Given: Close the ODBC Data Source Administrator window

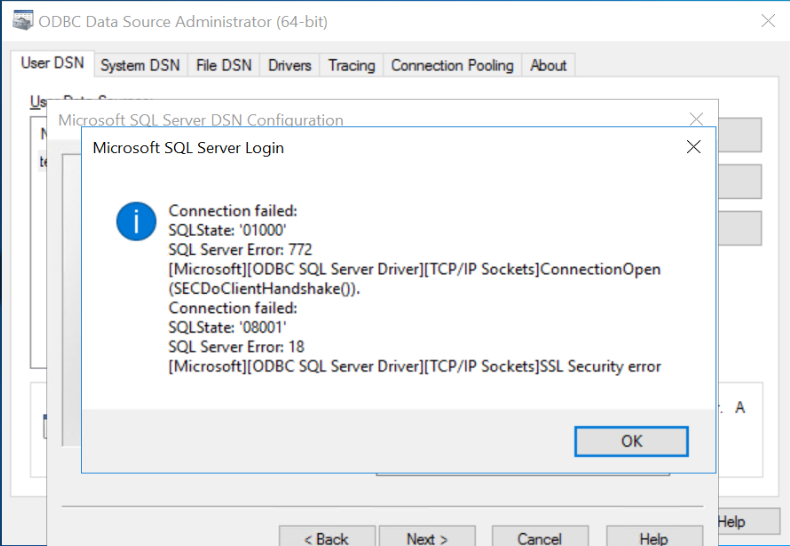Looking at the screenshot, I should coord(767,21).
